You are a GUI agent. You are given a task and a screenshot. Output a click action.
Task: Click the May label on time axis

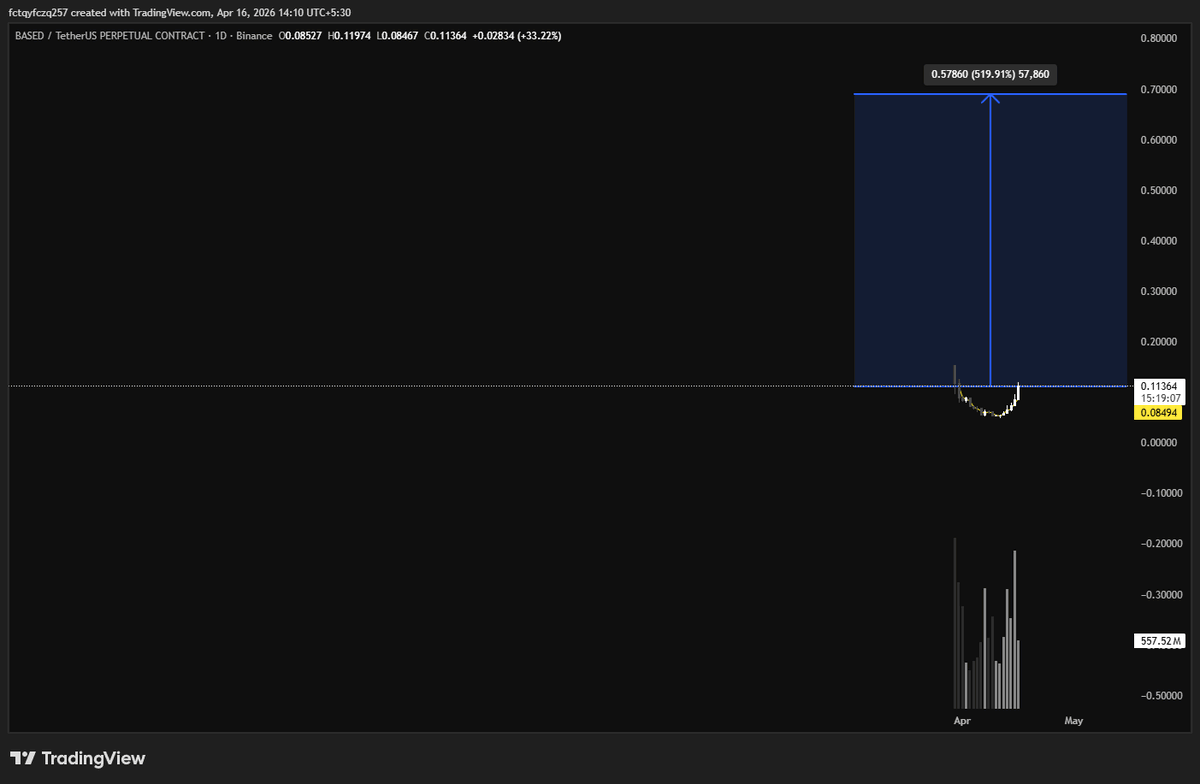tap(1074, 720)
